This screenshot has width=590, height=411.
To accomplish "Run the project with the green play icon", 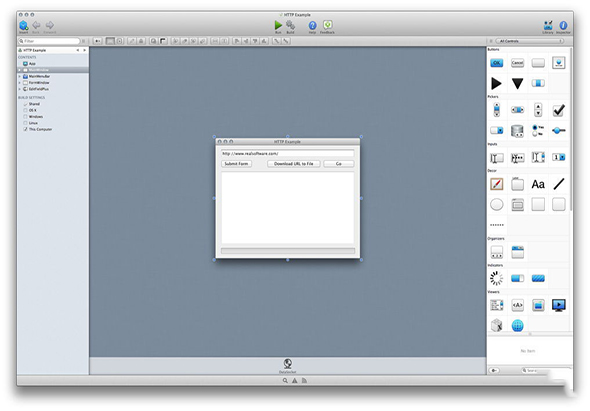I will (x=278, y=25).
